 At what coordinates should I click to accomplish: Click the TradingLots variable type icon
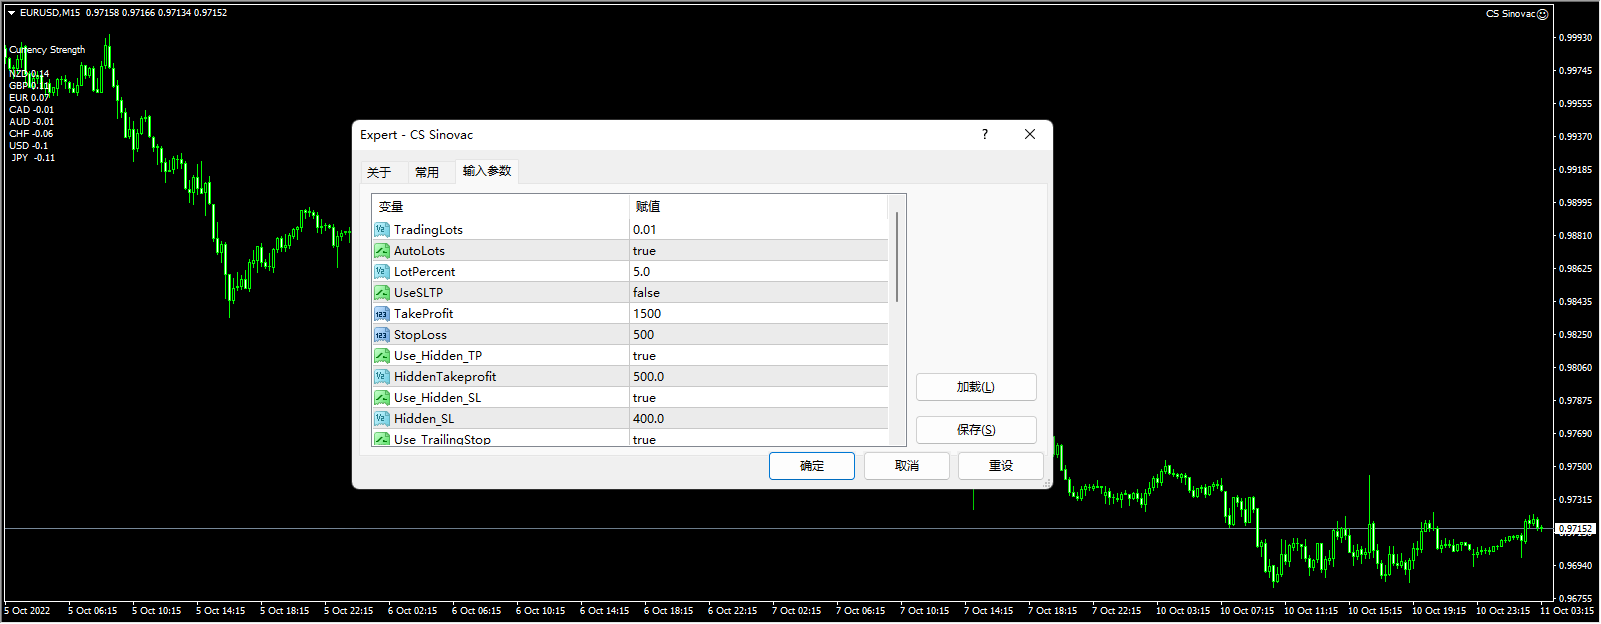click(381, 230)
